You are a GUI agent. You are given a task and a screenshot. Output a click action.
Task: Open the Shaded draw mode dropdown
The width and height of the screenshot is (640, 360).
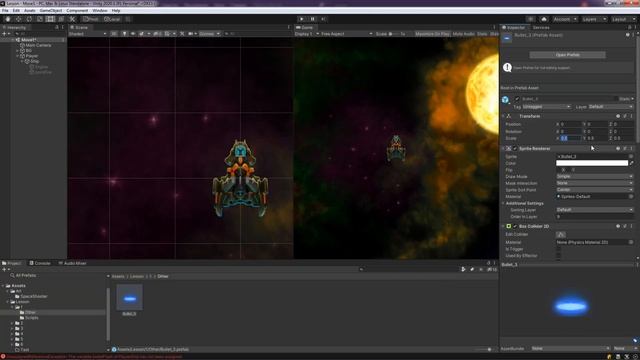pos(88,34)
